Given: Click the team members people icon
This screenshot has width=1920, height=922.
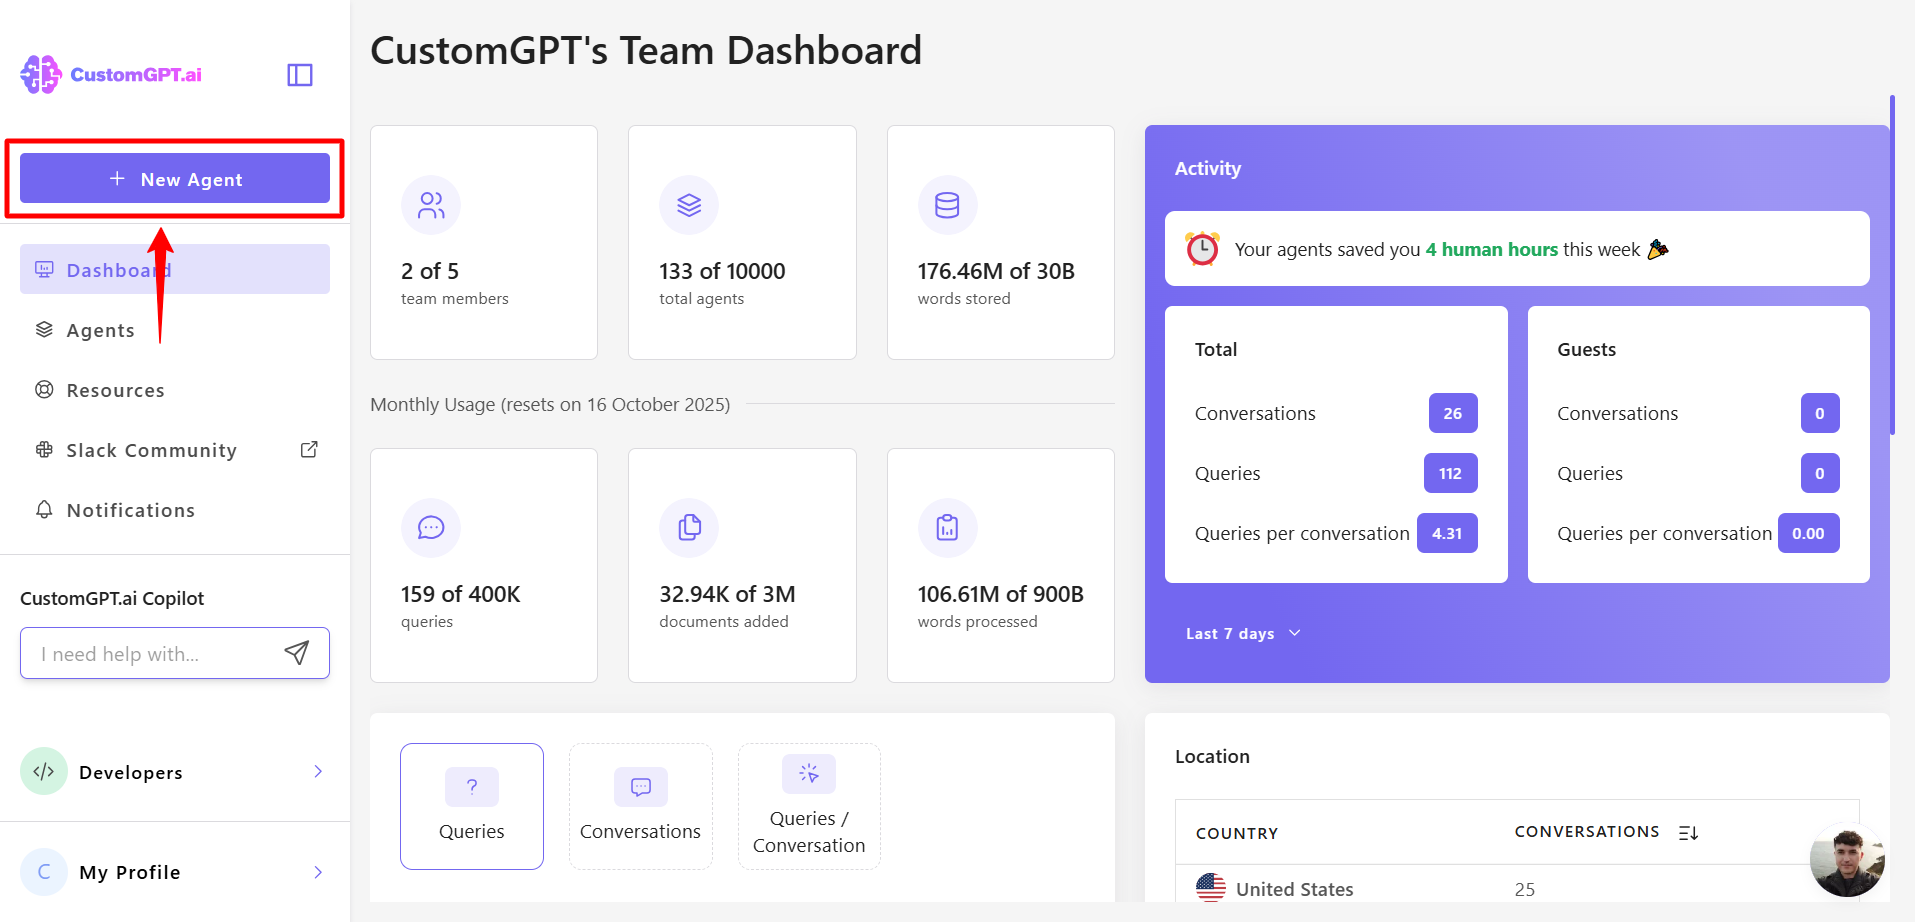Looking at the screenshot, I should click(431, 205).
